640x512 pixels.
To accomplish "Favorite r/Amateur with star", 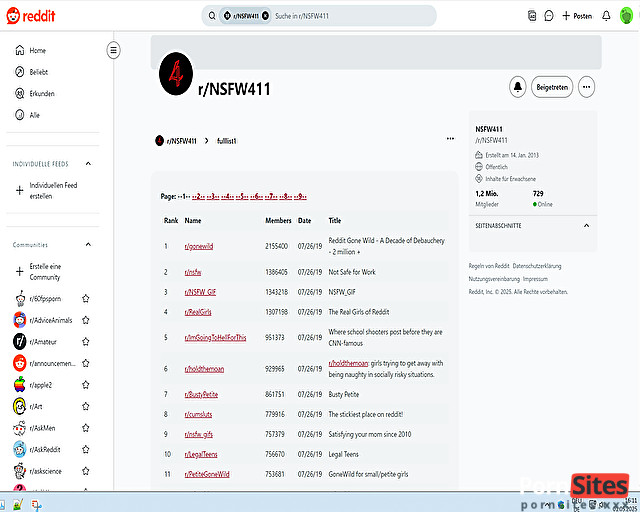I will tap(85, 342).
